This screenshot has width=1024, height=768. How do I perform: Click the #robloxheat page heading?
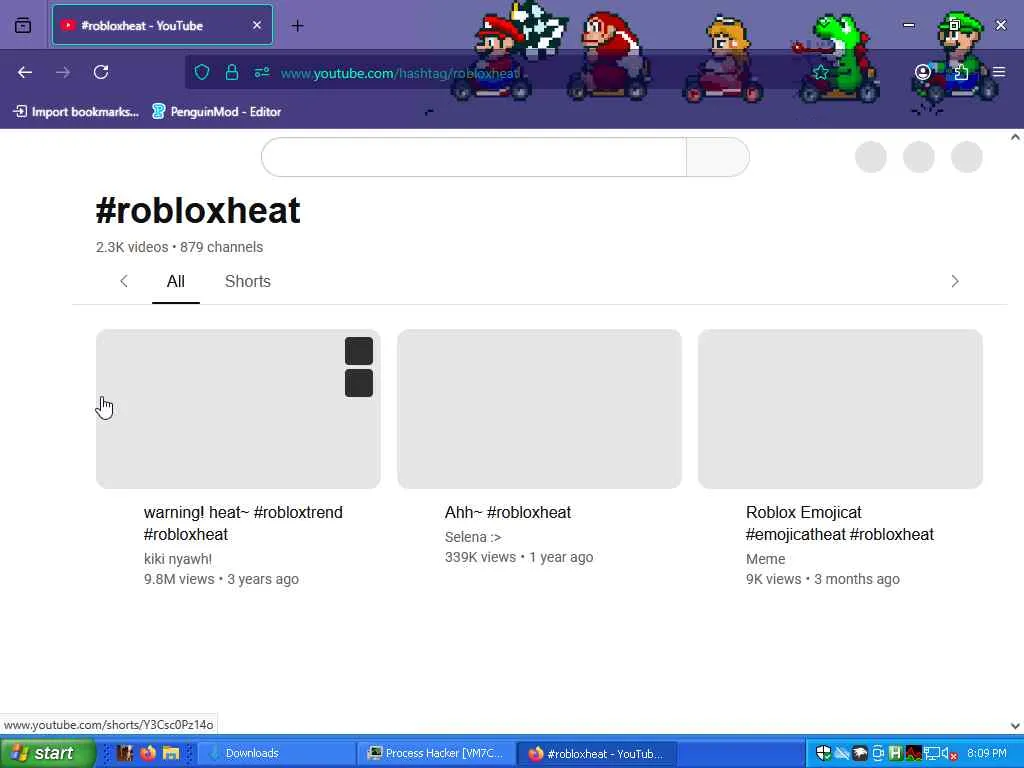tap(198, 210)
